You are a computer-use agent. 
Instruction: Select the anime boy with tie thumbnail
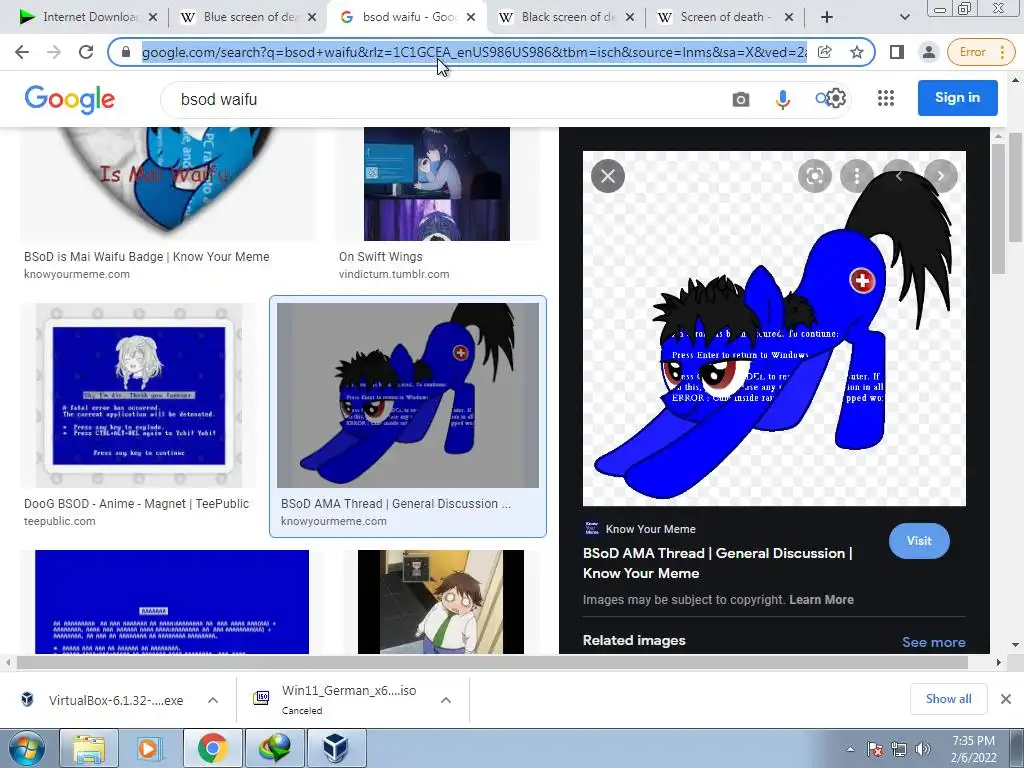[441, 601]
